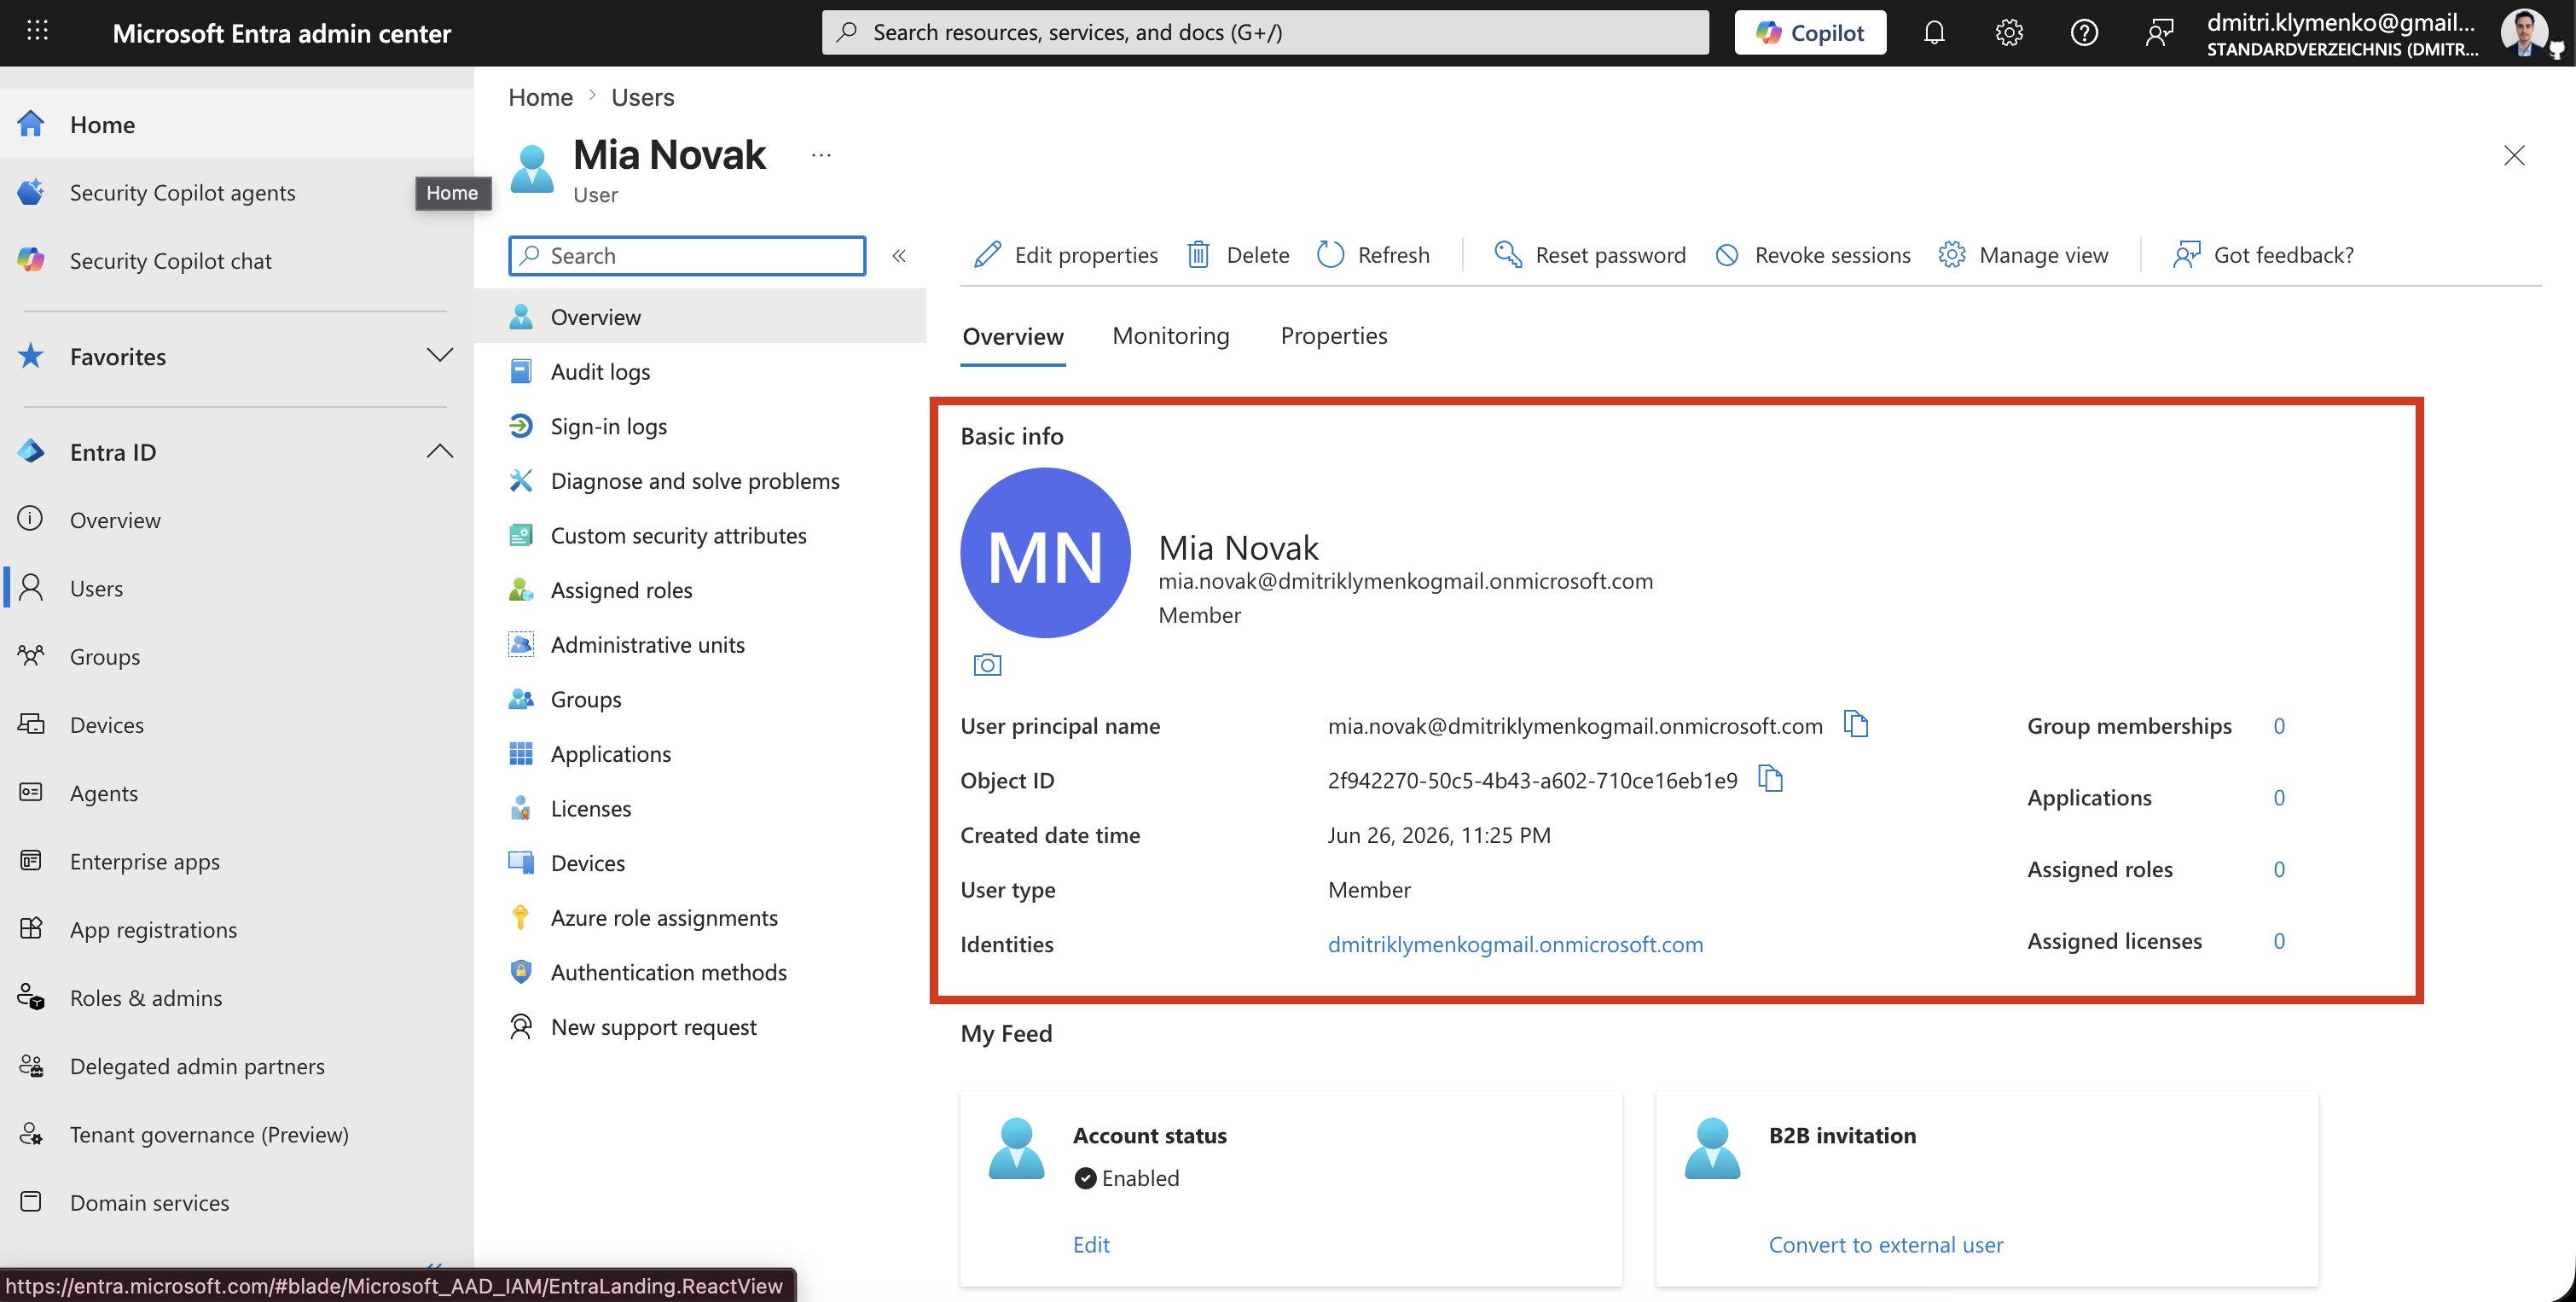Launch the Copilot button
Screen dimensions: 2576x1302
point(1810,32)
